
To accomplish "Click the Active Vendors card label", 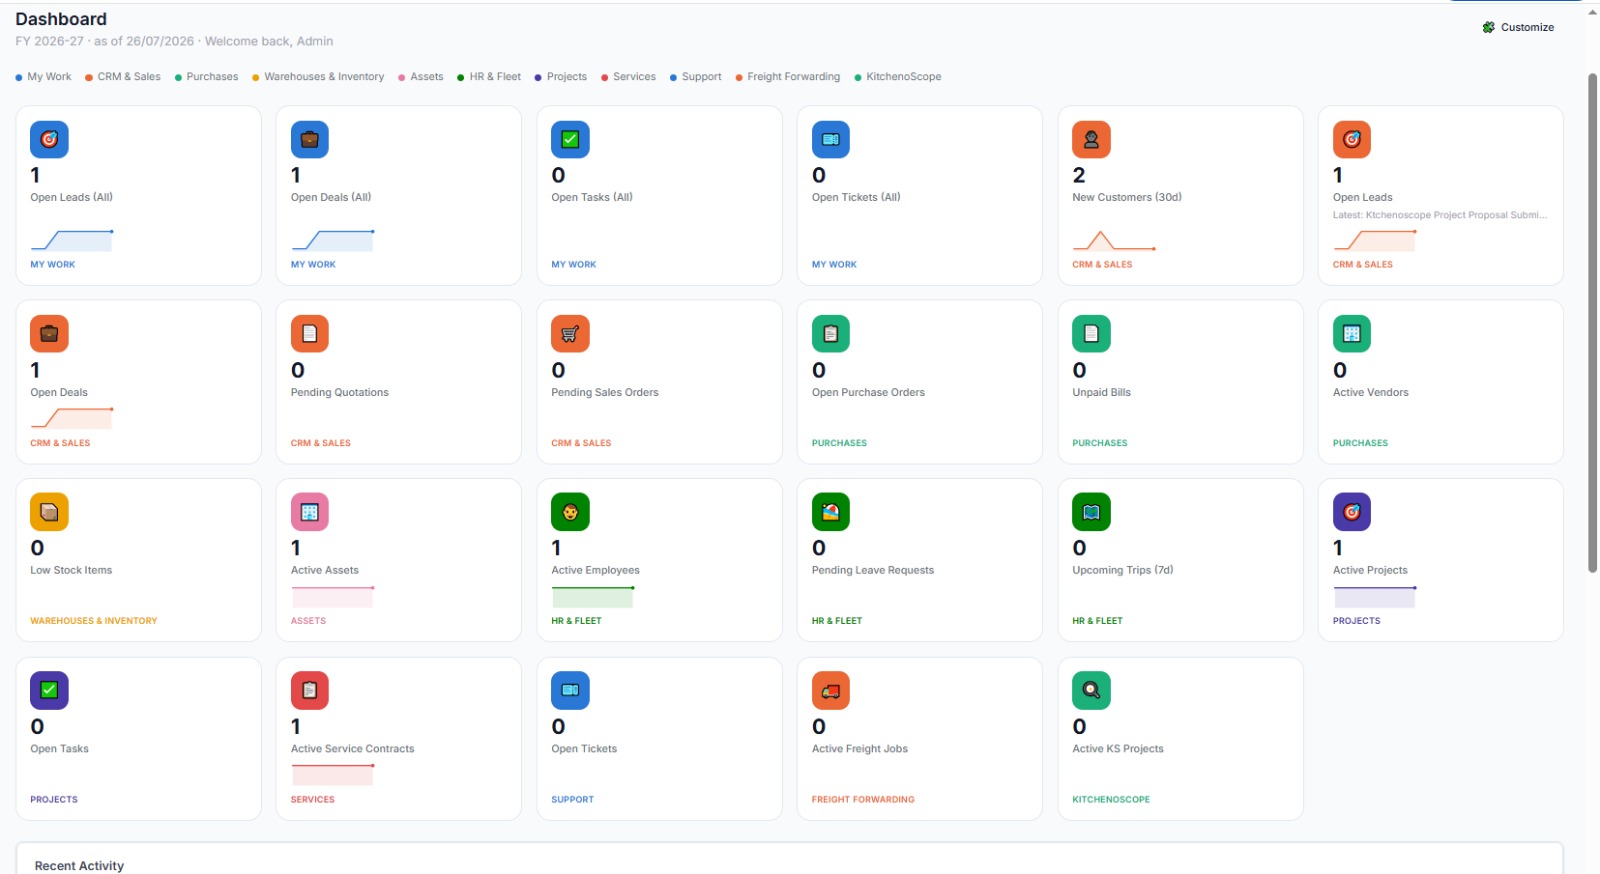I will (1371, 393).
